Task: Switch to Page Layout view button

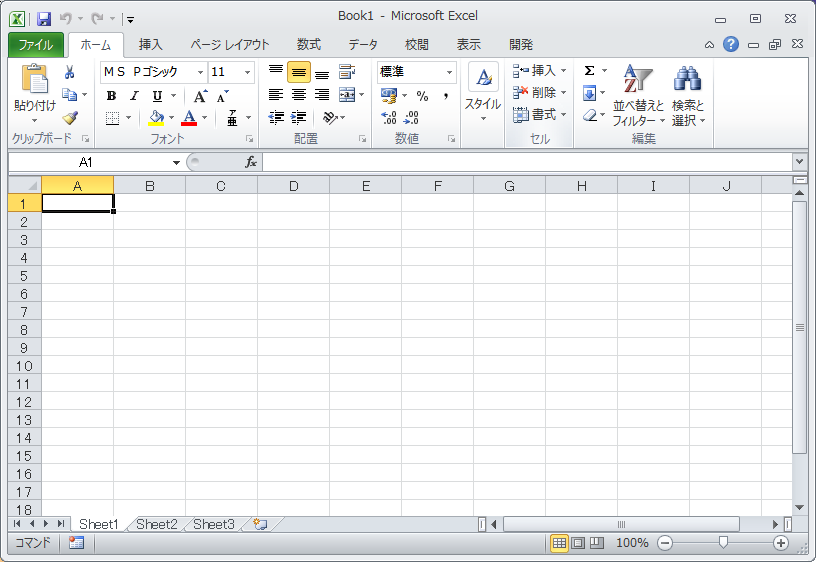Action: click(x=578, y=543)
